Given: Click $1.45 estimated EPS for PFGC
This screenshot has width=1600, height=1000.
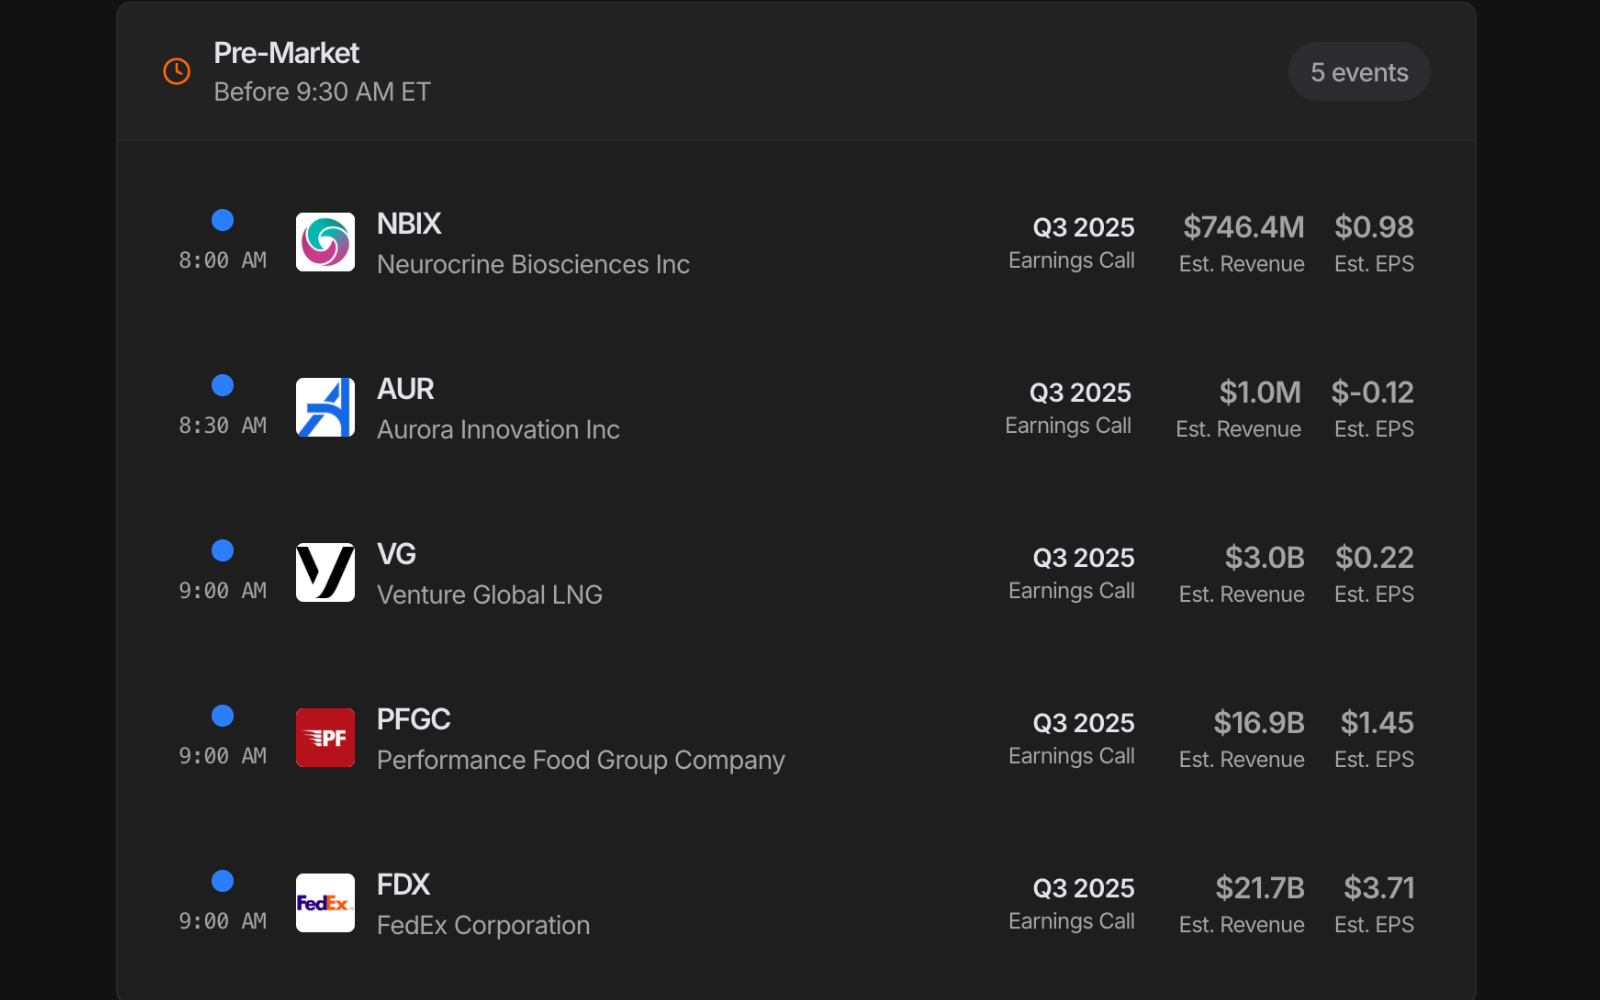Looking at the screenshot, I should click(x=1377, y=722).
